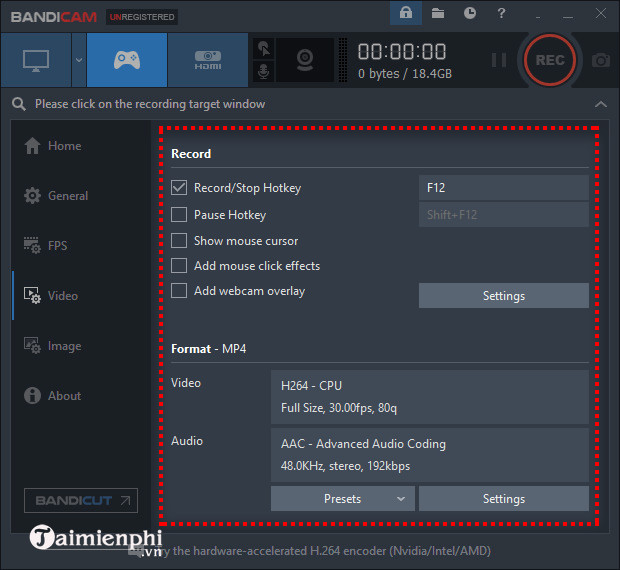Viewport: 620px width, 570px height.
Task: Toggle microphone recording icon
Action: pos(264,72)
